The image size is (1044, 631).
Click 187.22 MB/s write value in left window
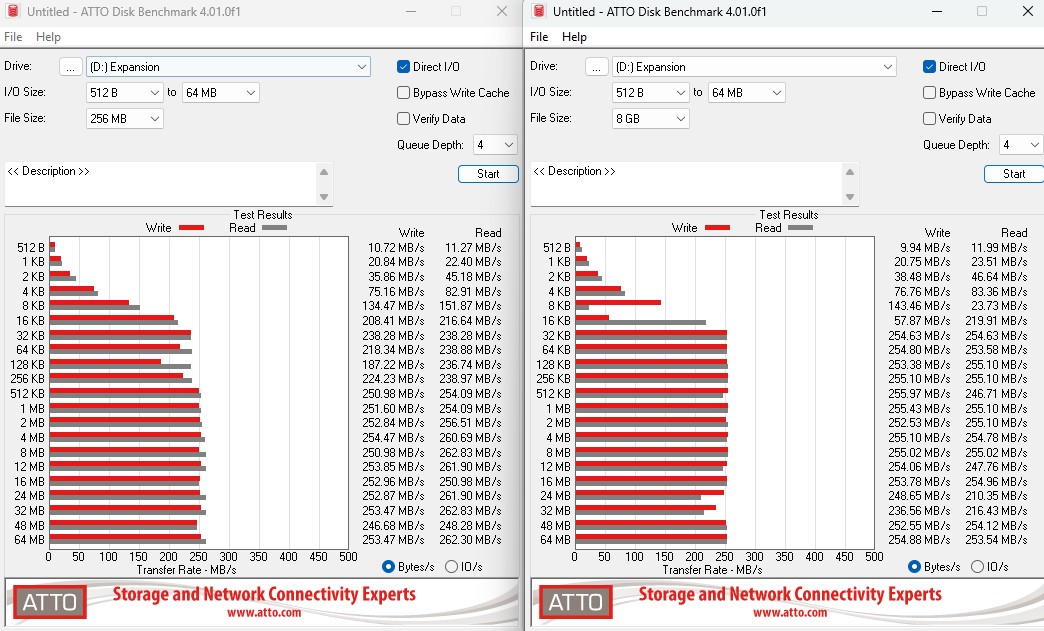point(393,364)
